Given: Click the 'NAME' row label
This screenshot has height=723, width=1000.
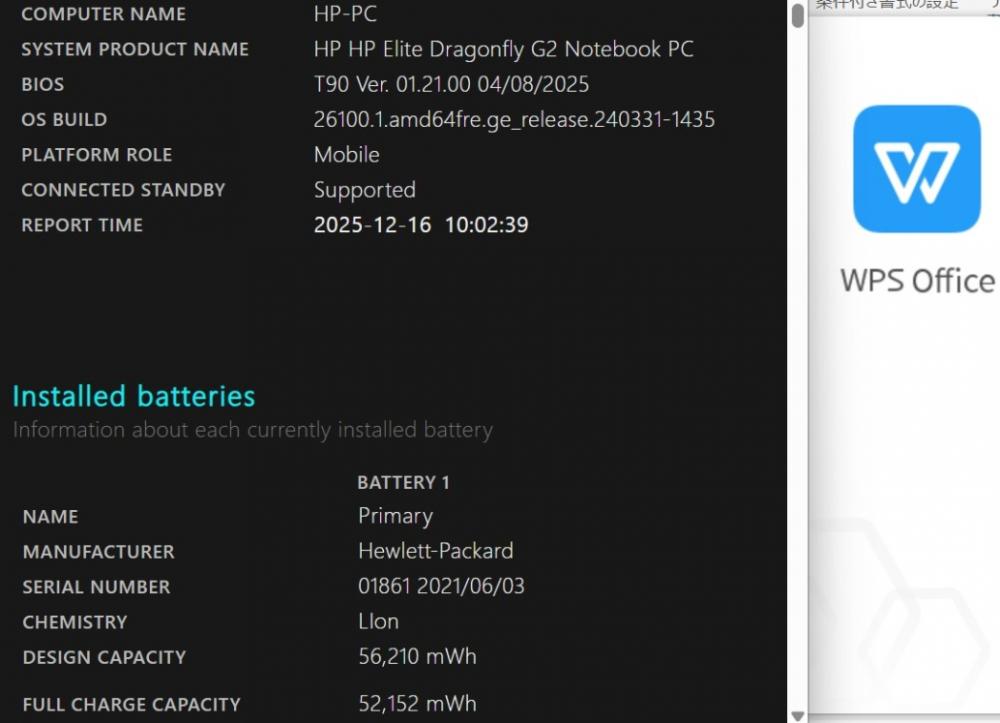Looking at the screenshot, I should [x=50, y=516].
